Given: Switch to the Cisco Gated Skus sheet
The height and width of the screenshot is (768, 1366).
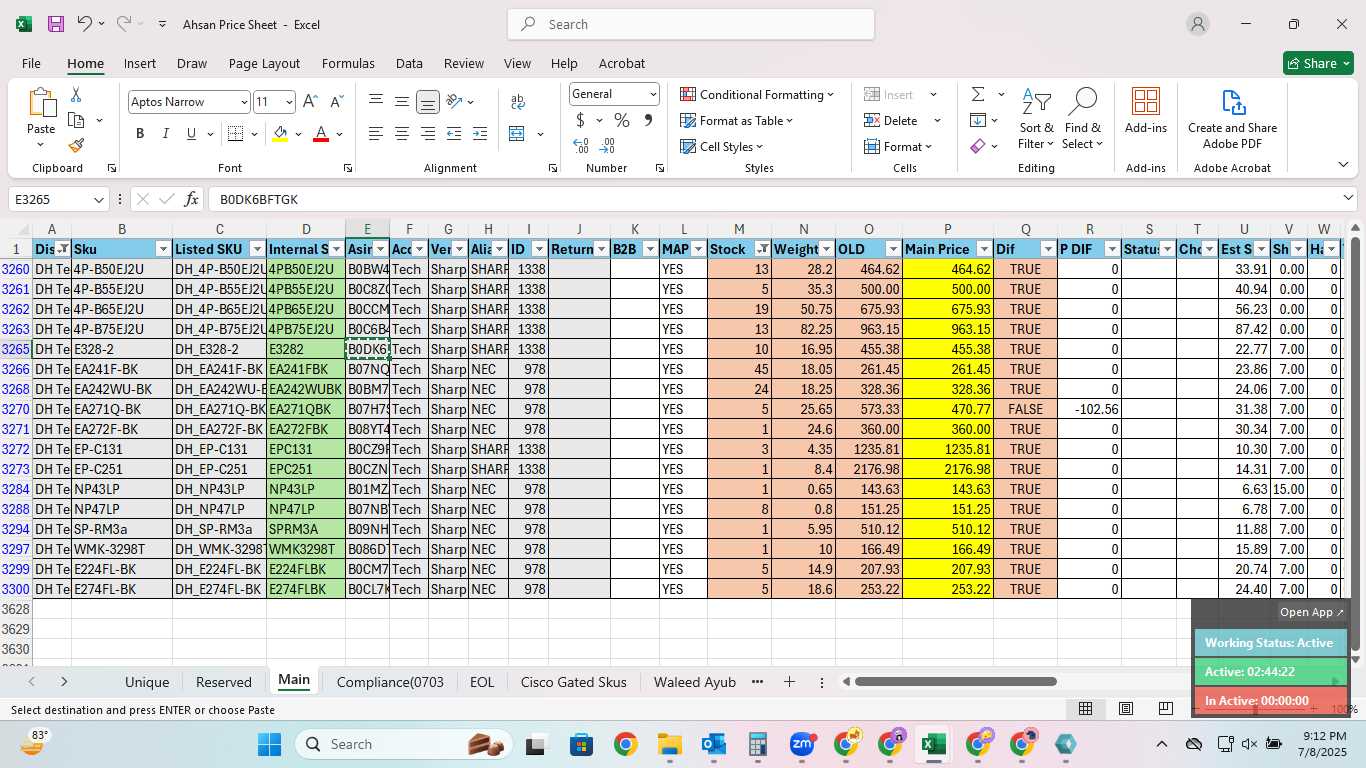Looking at the screenshot, I should coord(574,682).
